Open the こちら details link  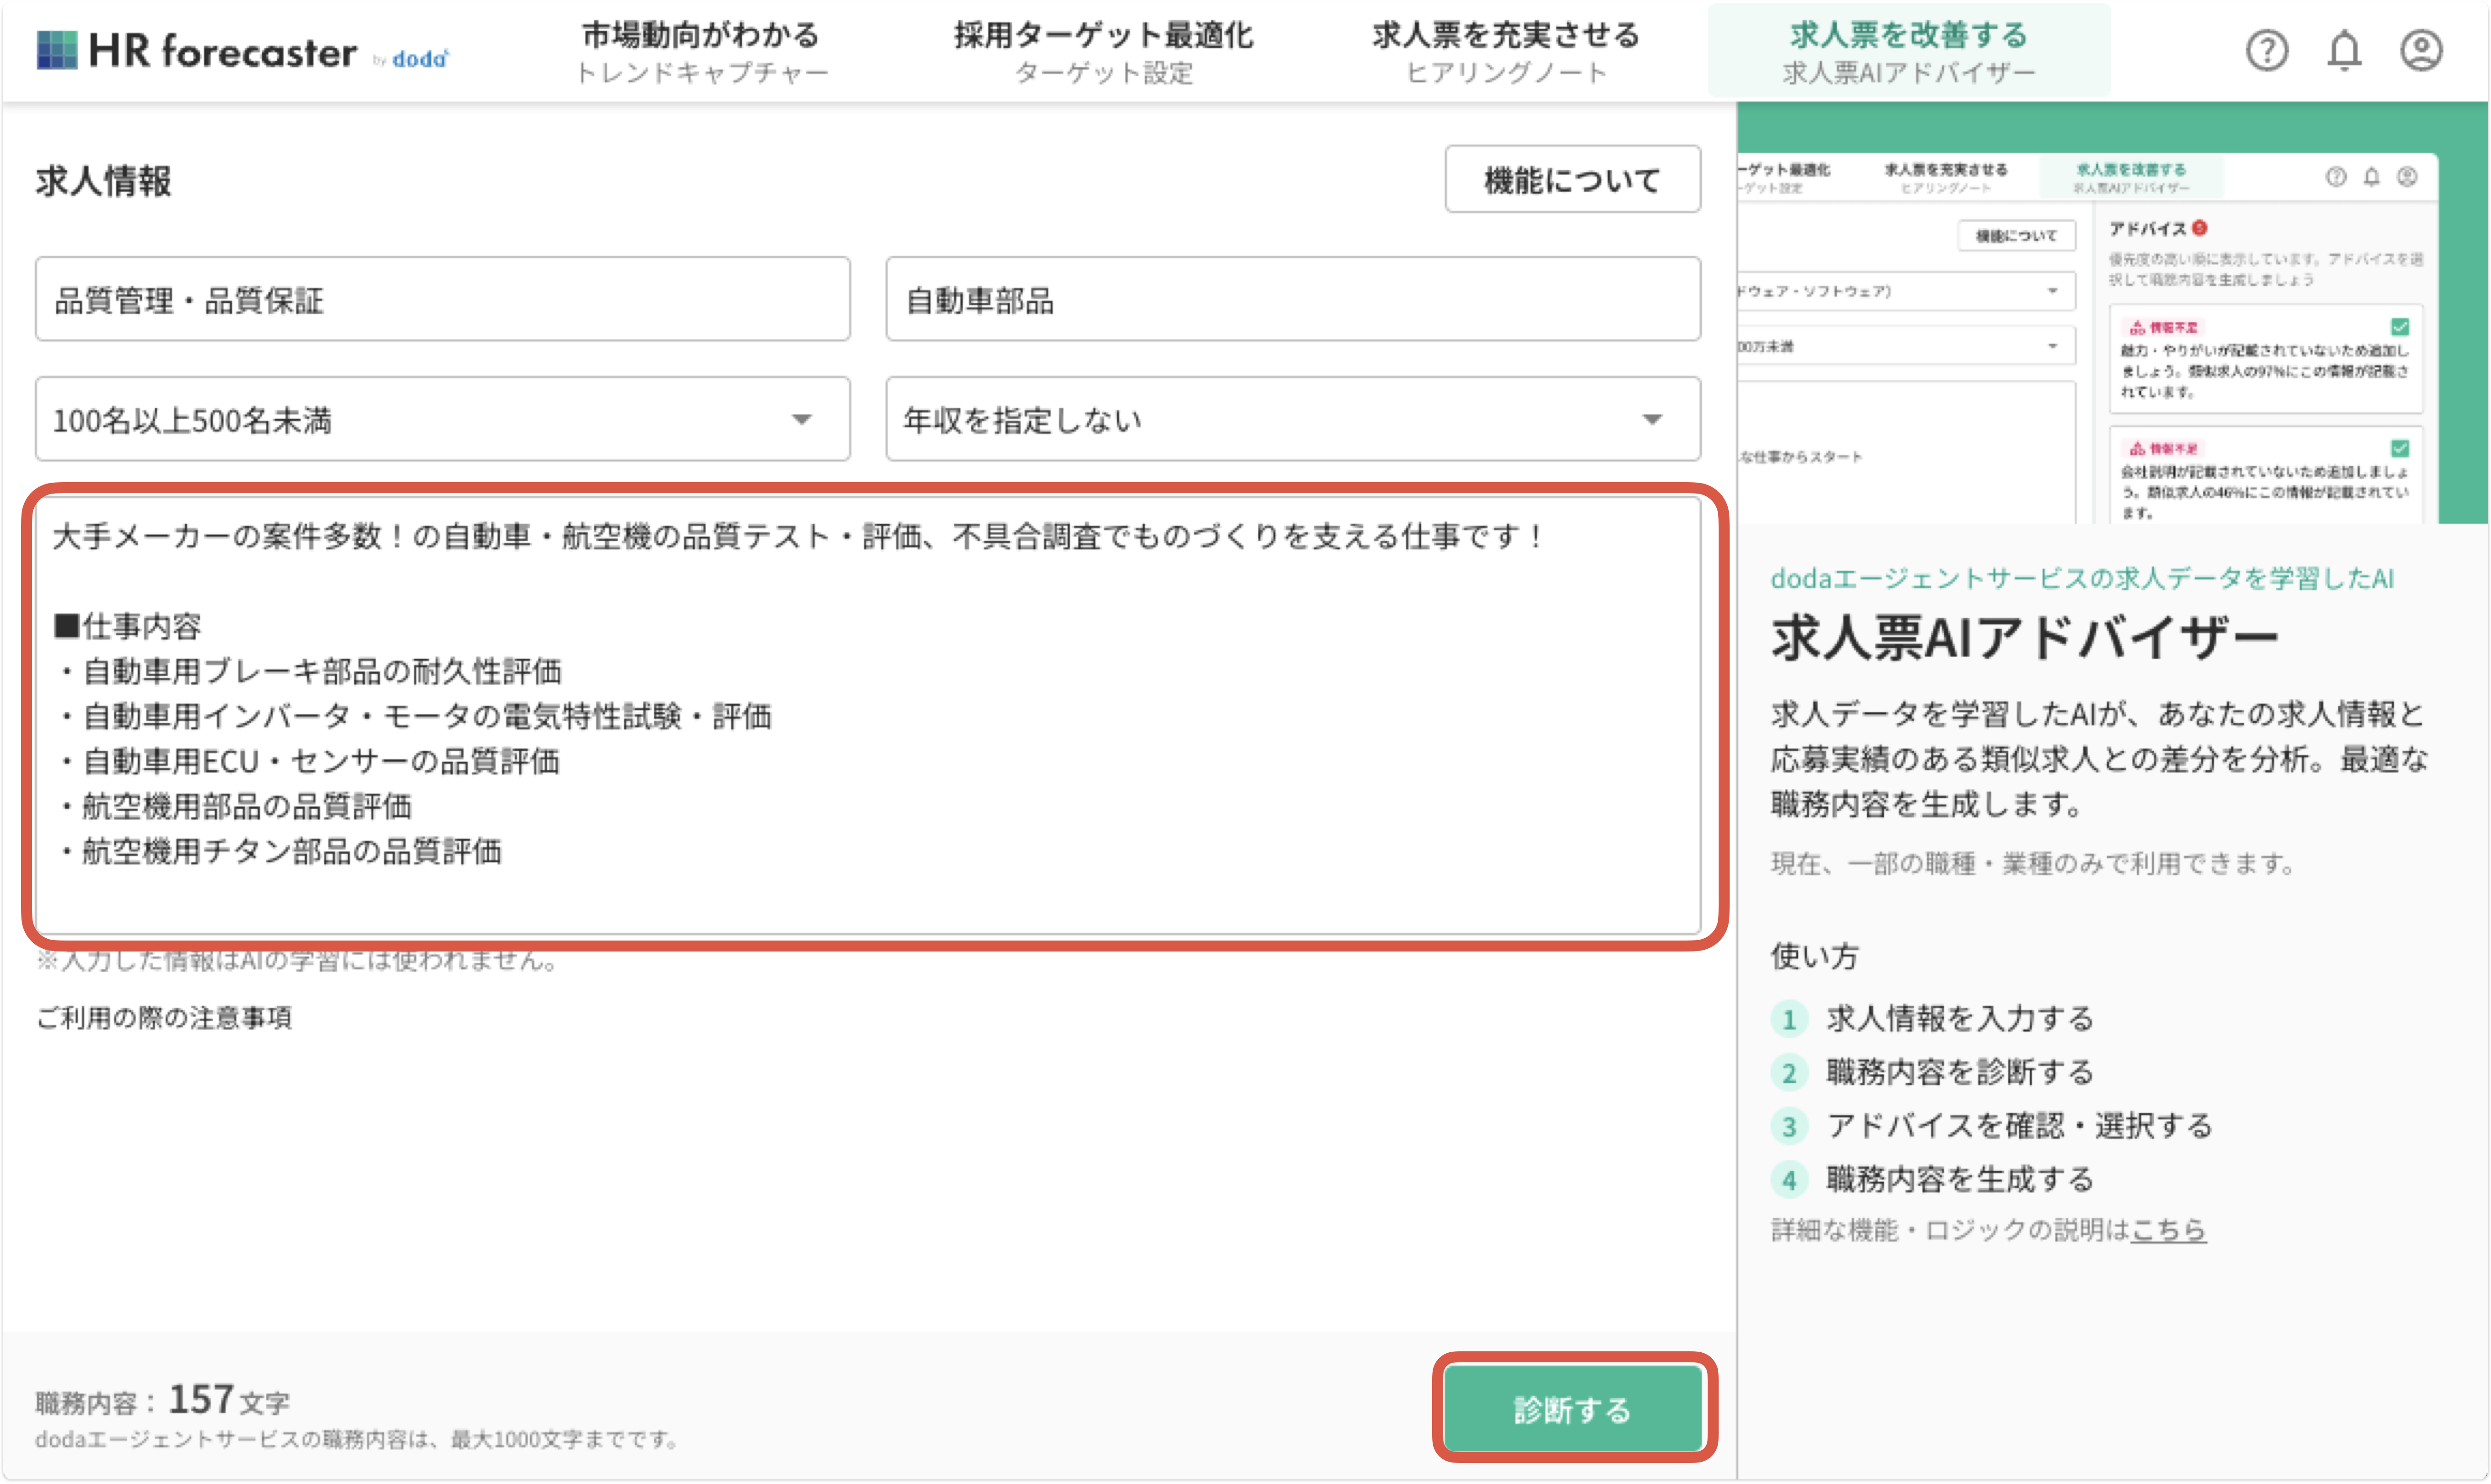click(x=2168, y=1230)
